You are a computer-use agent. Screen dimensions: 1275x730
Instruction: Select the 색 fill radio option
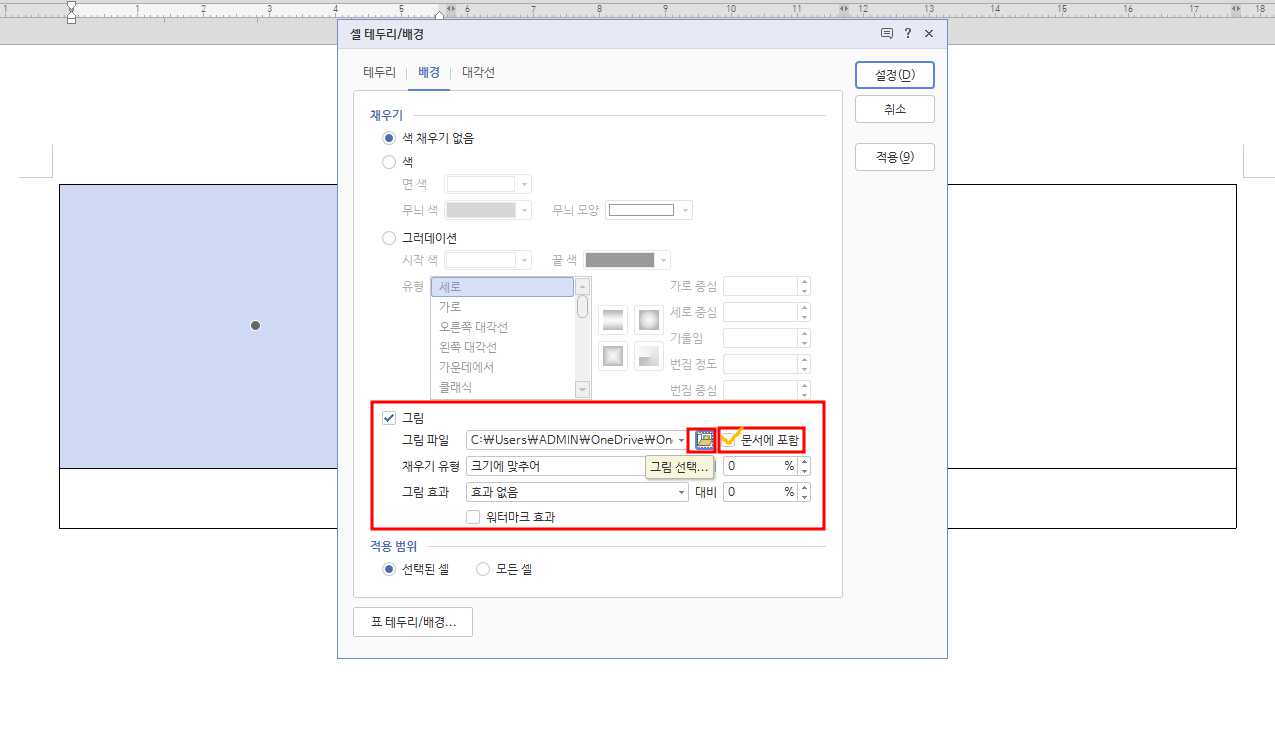click(x=389, y=161)
